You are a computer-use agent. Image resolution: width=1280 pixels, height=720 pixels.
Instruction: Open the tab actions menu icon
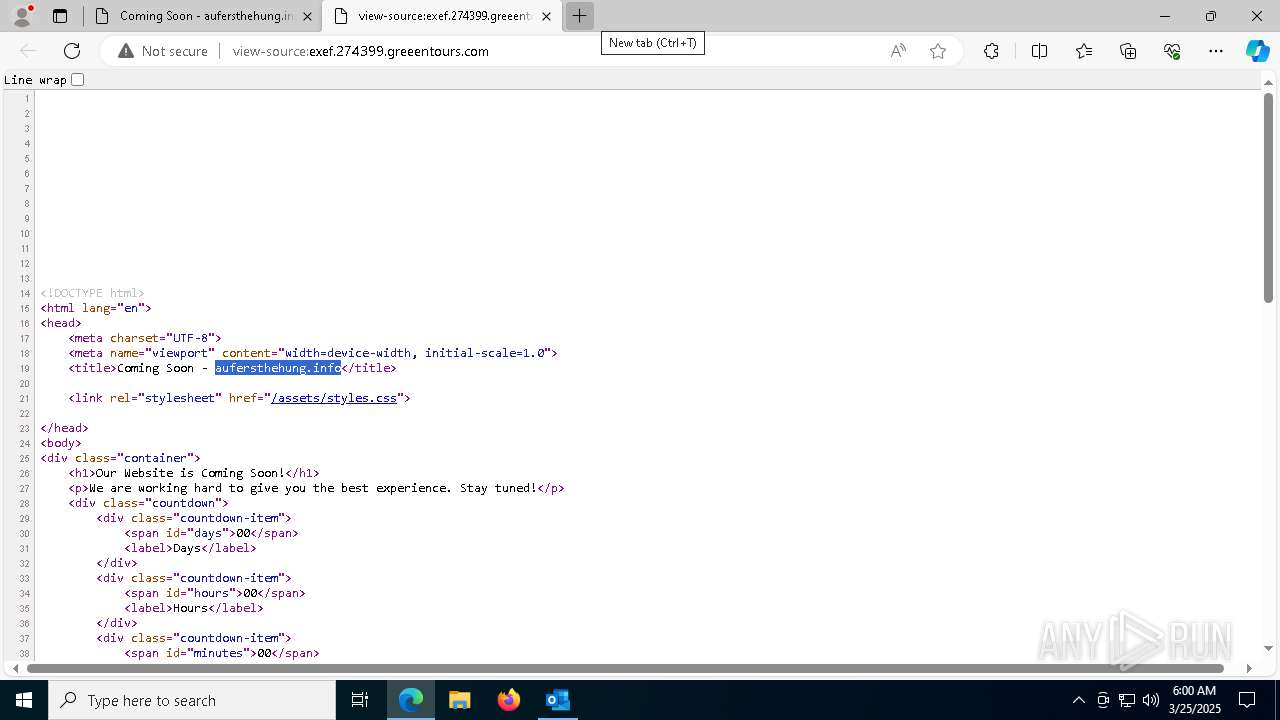point(60,16)
